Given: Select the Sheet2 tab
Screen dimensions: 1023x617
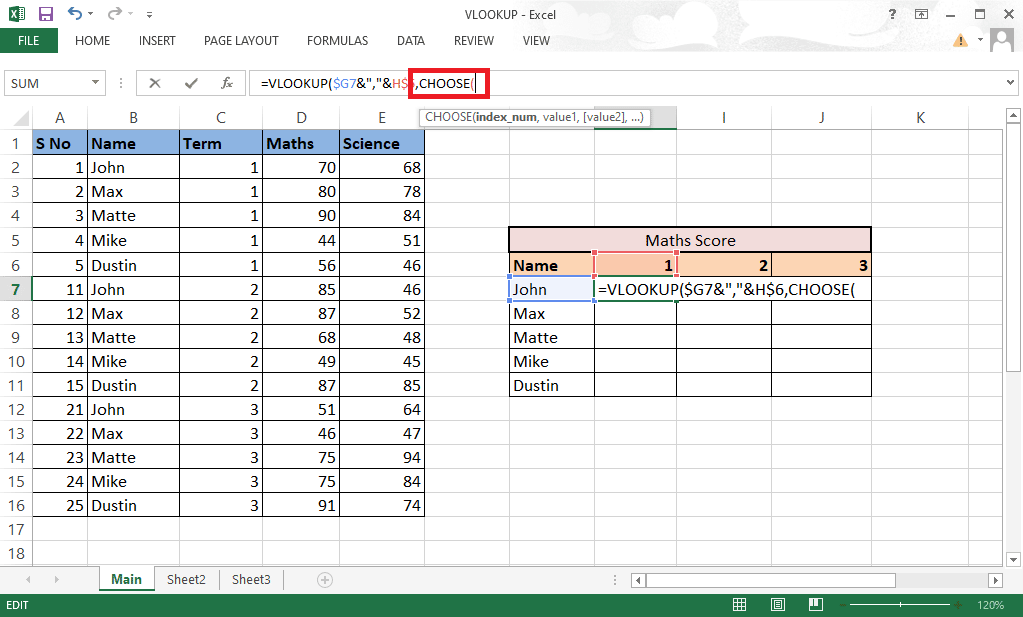Looking at the screenshot, I should point(186,579).
